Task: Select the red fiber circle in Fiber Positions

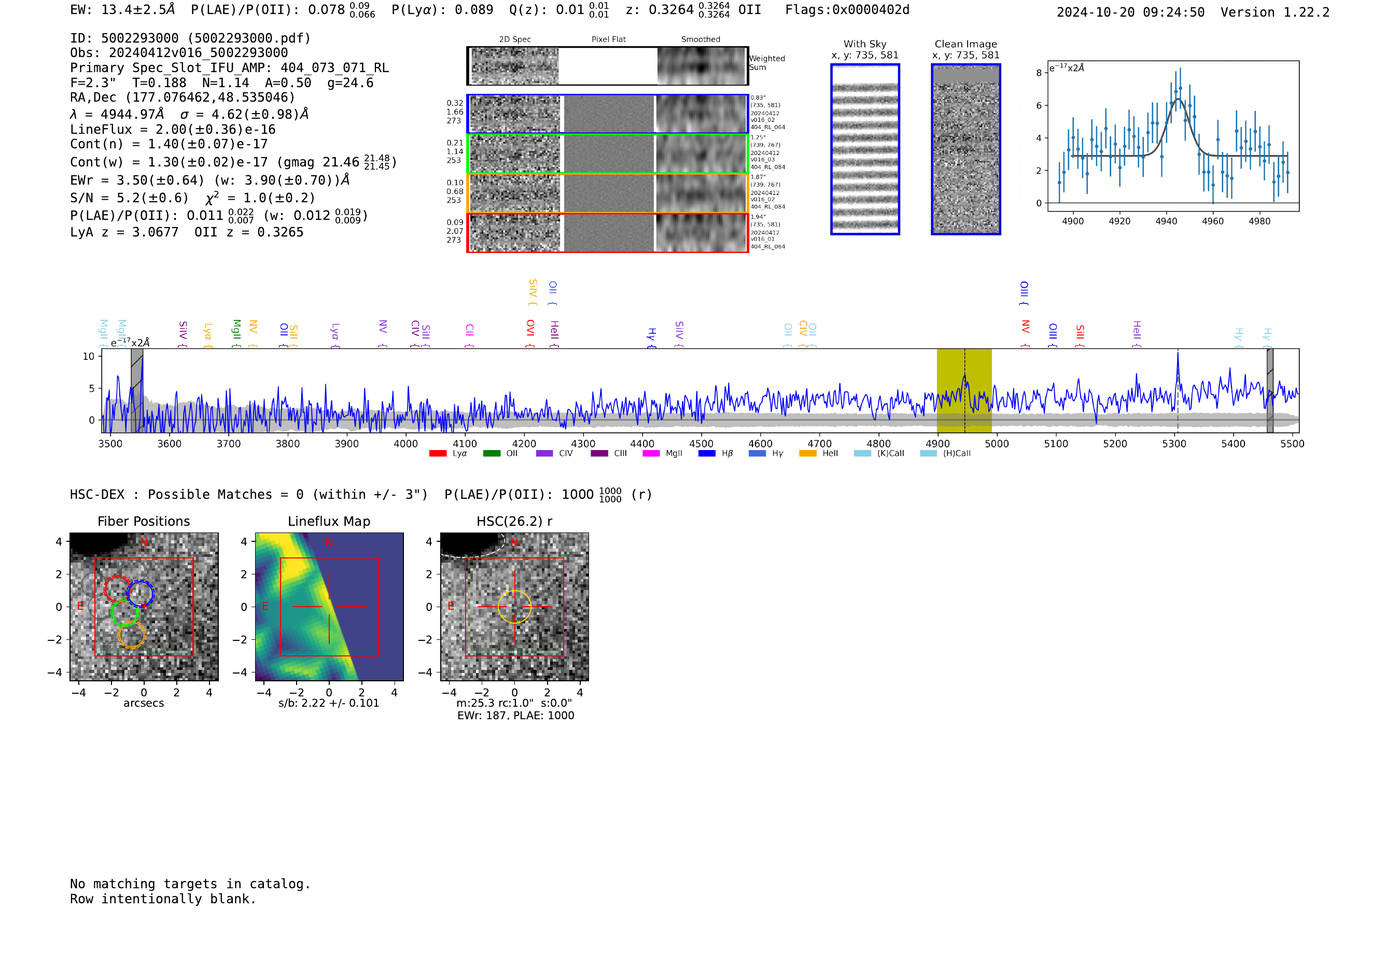Action: (117, 589)
